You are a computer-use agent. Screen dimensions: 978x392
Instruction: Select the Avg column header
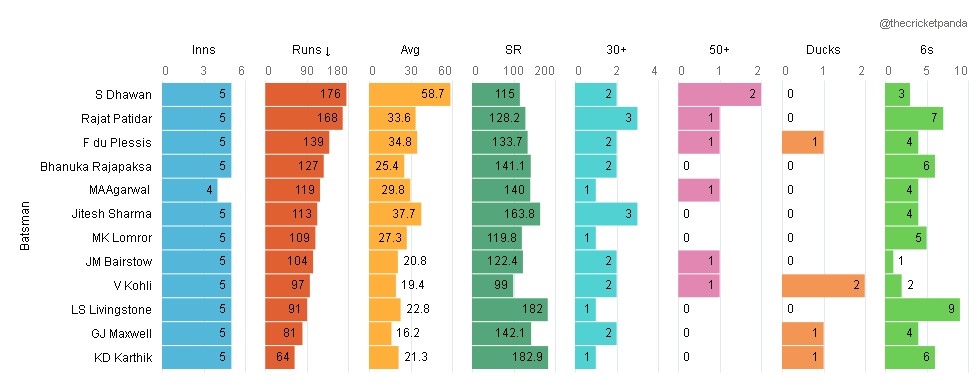coord(410,50)
